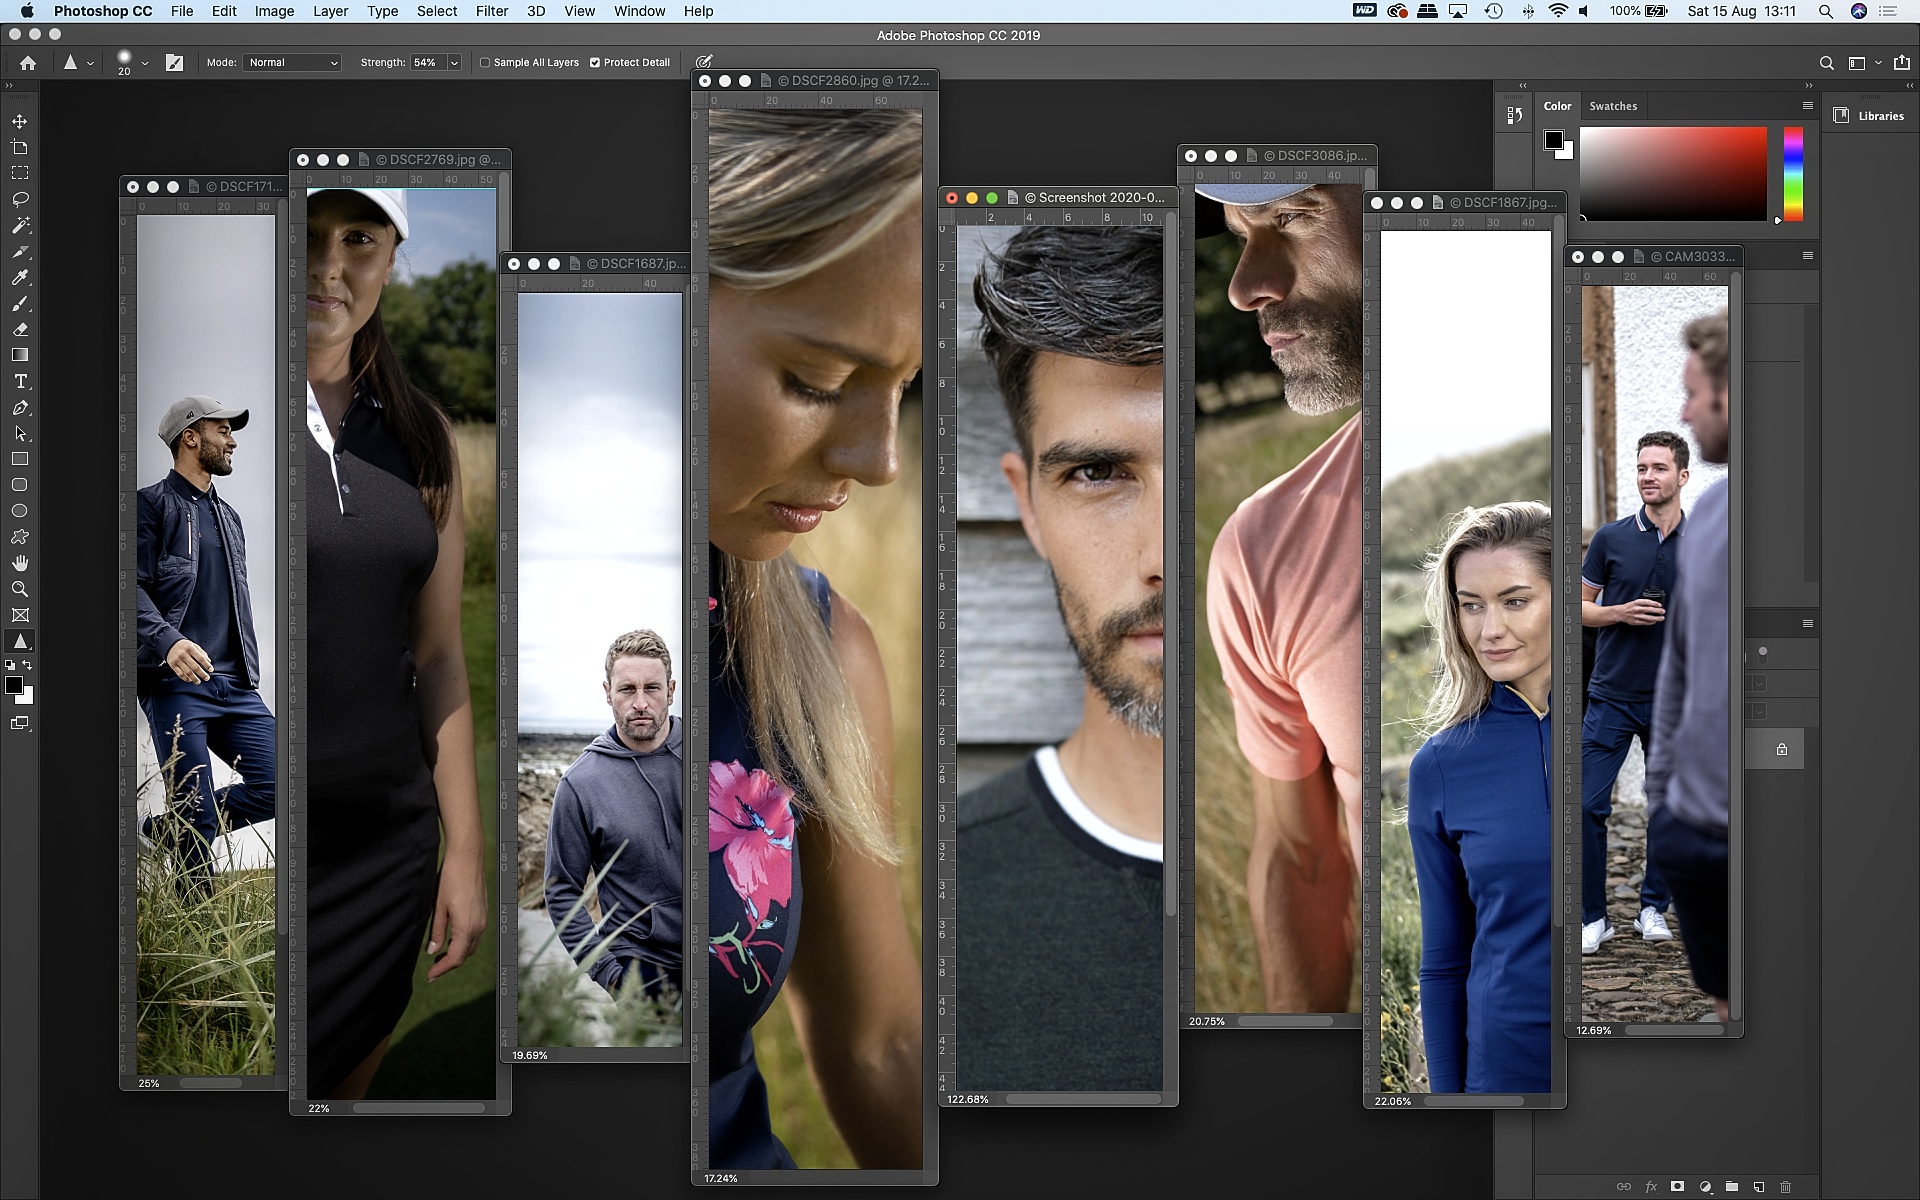Screen dimensions: 1920x1200
Task: Open the Libraries panel
Action: click(1869, 116)
